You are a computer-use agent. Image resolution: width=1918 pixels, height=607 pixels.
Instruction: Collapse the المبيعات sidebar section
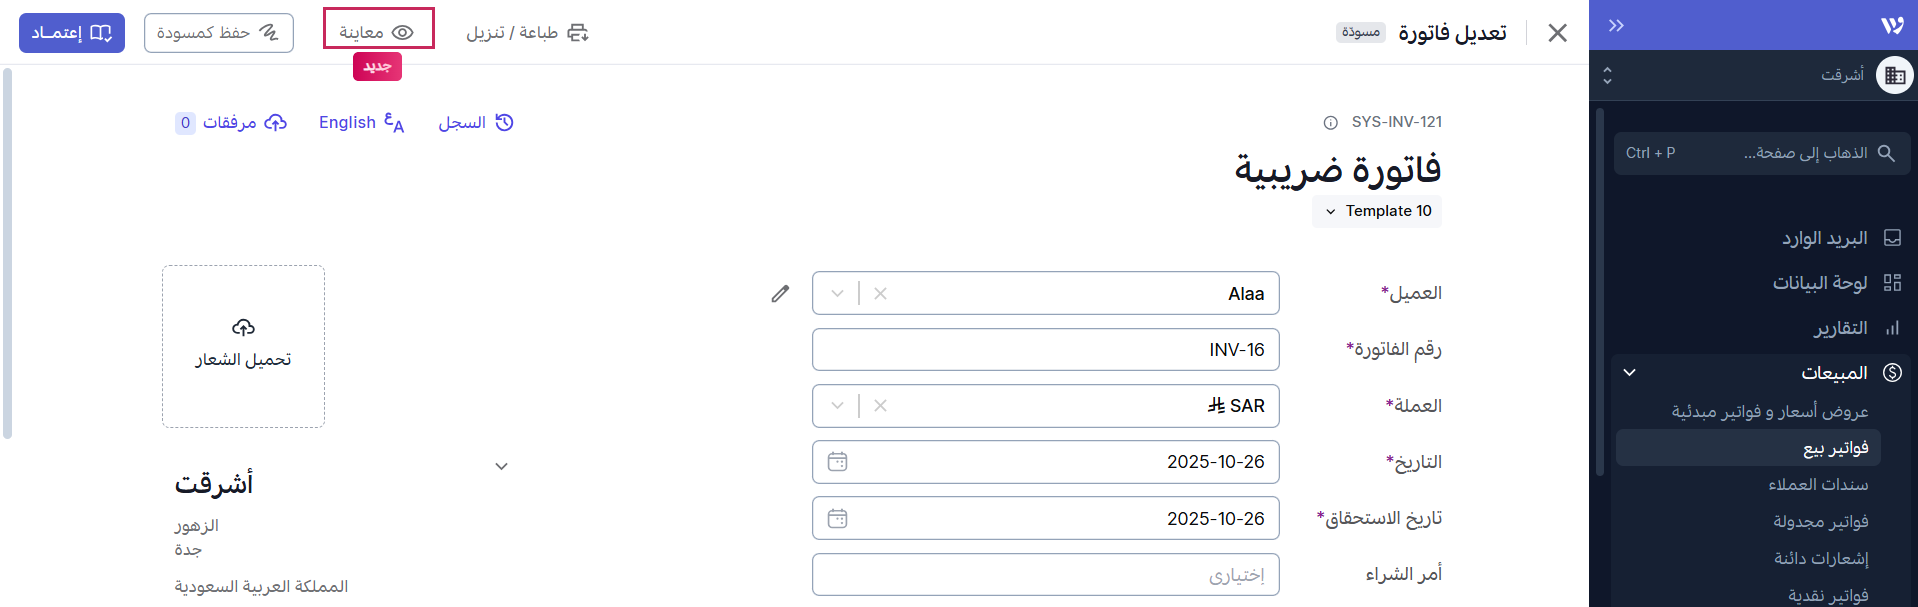pos(1629,373)
